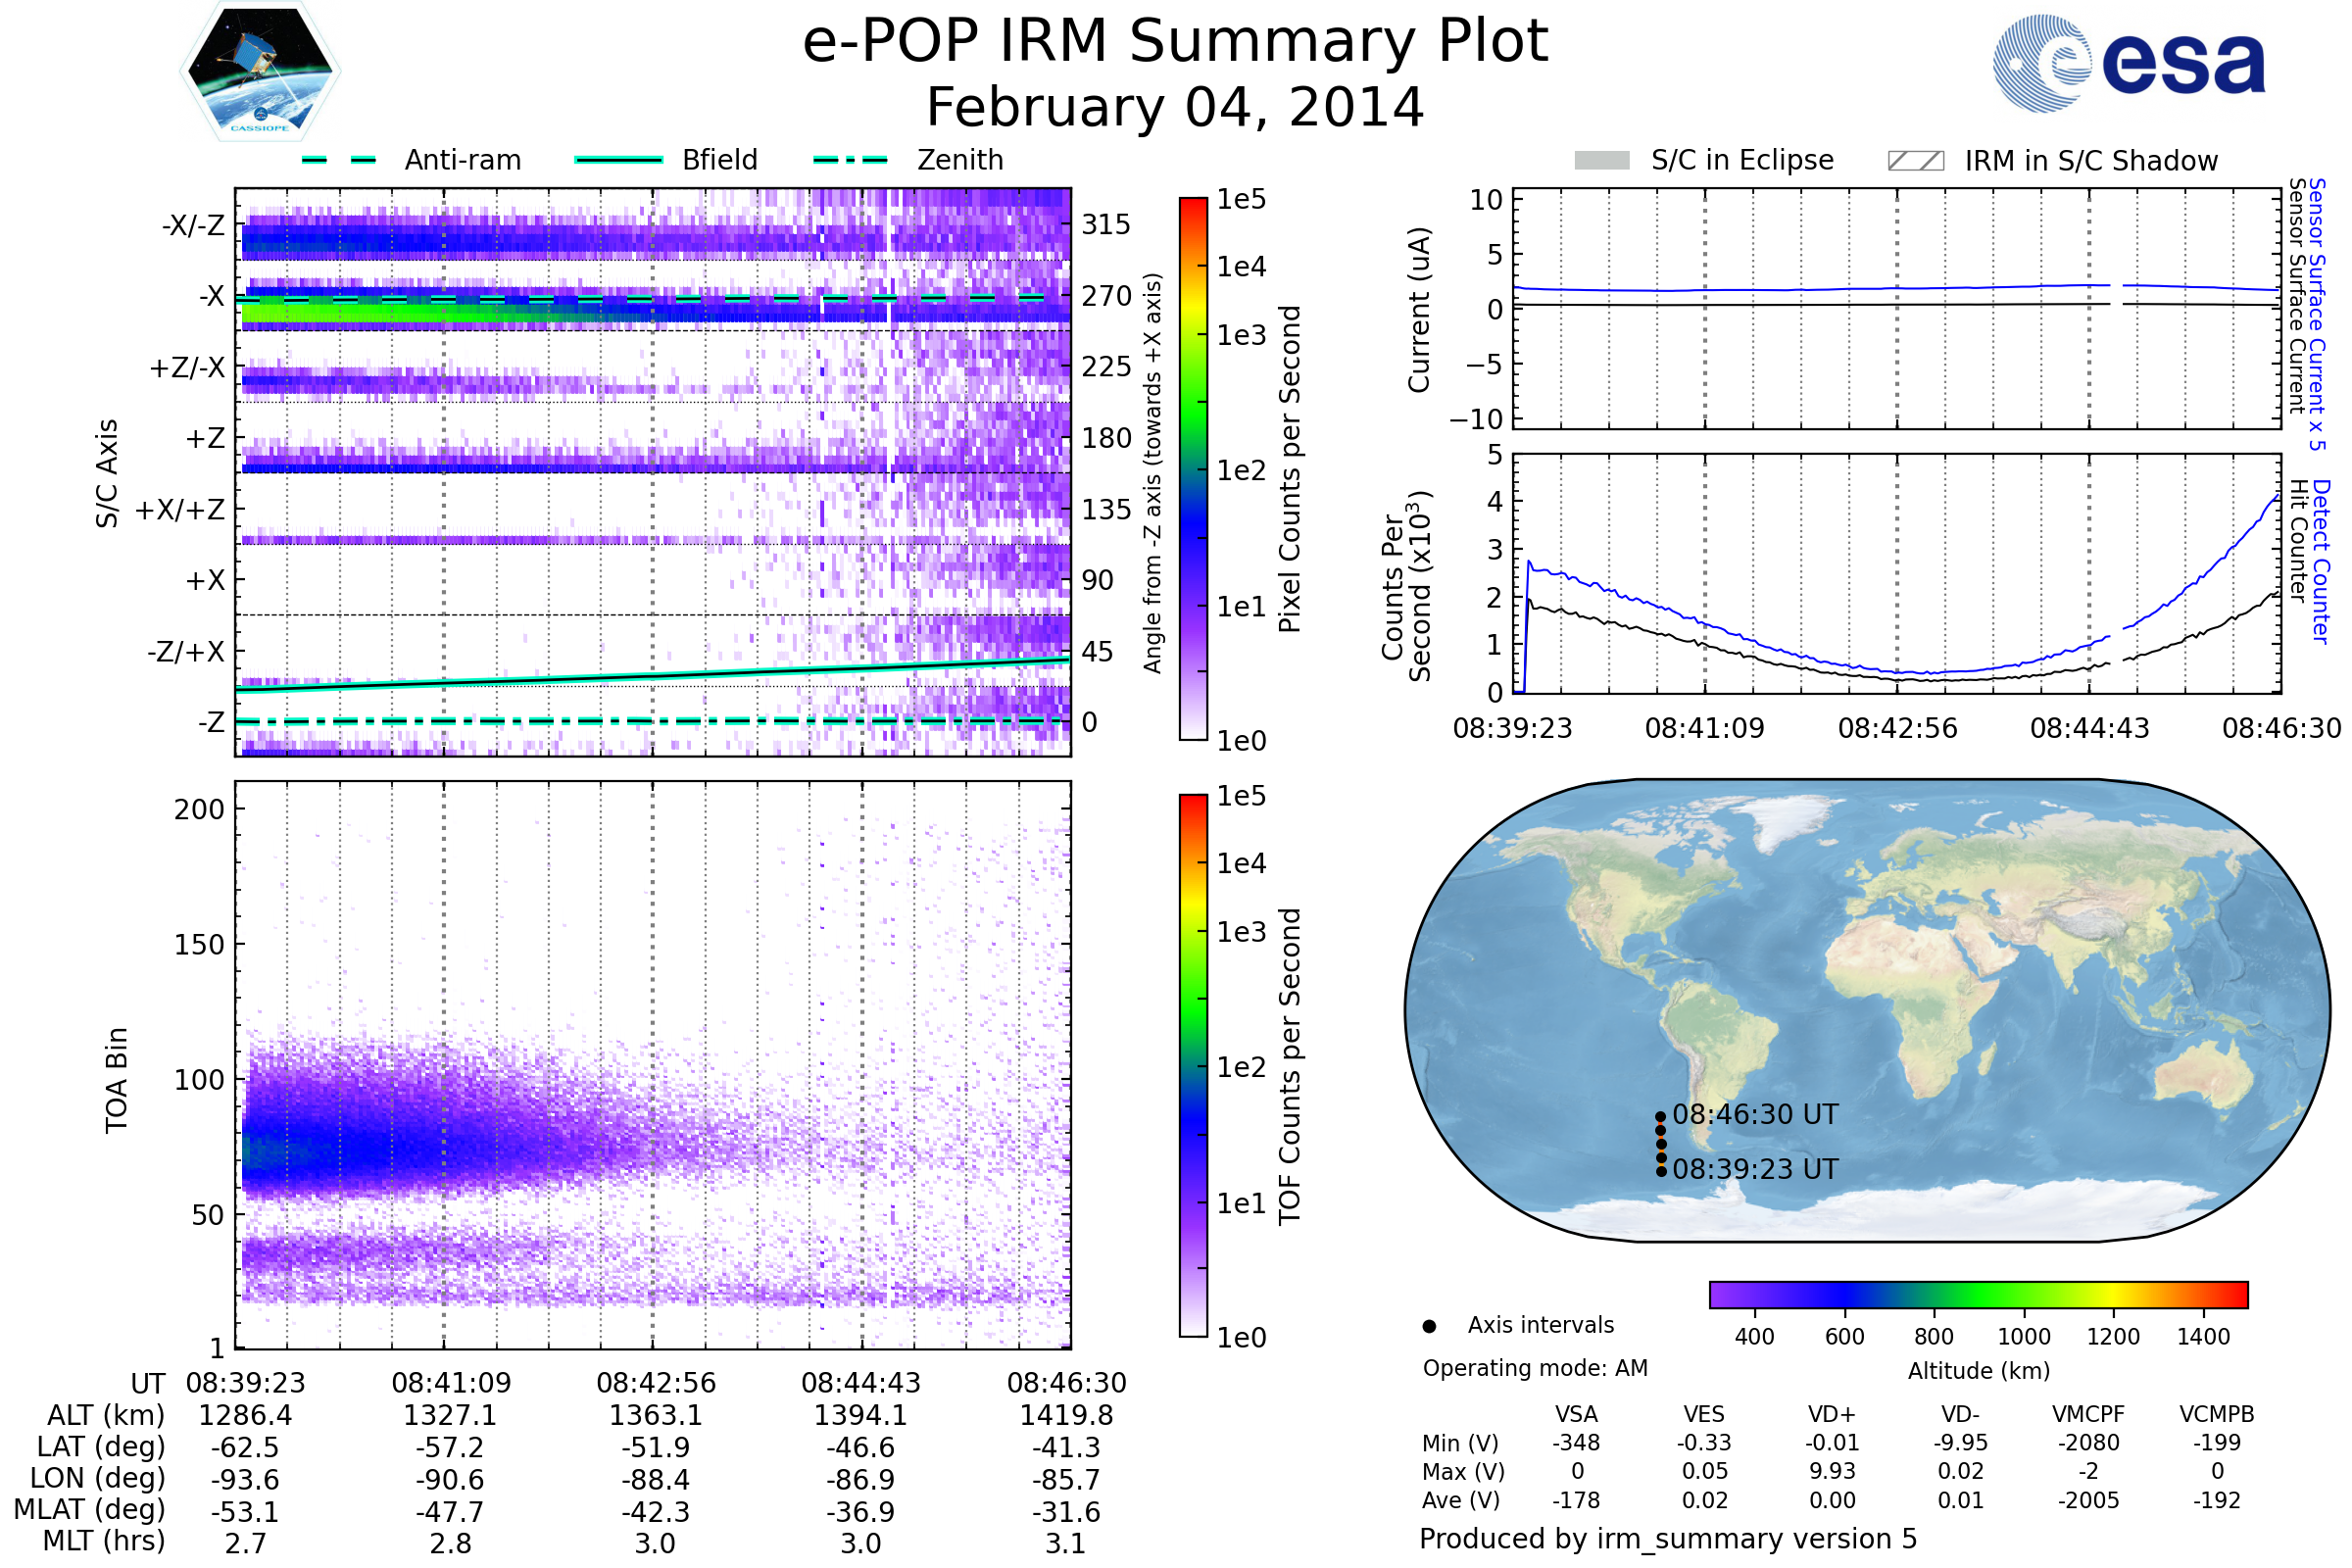
Task: Click the horizontal Altitude (km) colorbar
Action: [x=1978, y=1295]
